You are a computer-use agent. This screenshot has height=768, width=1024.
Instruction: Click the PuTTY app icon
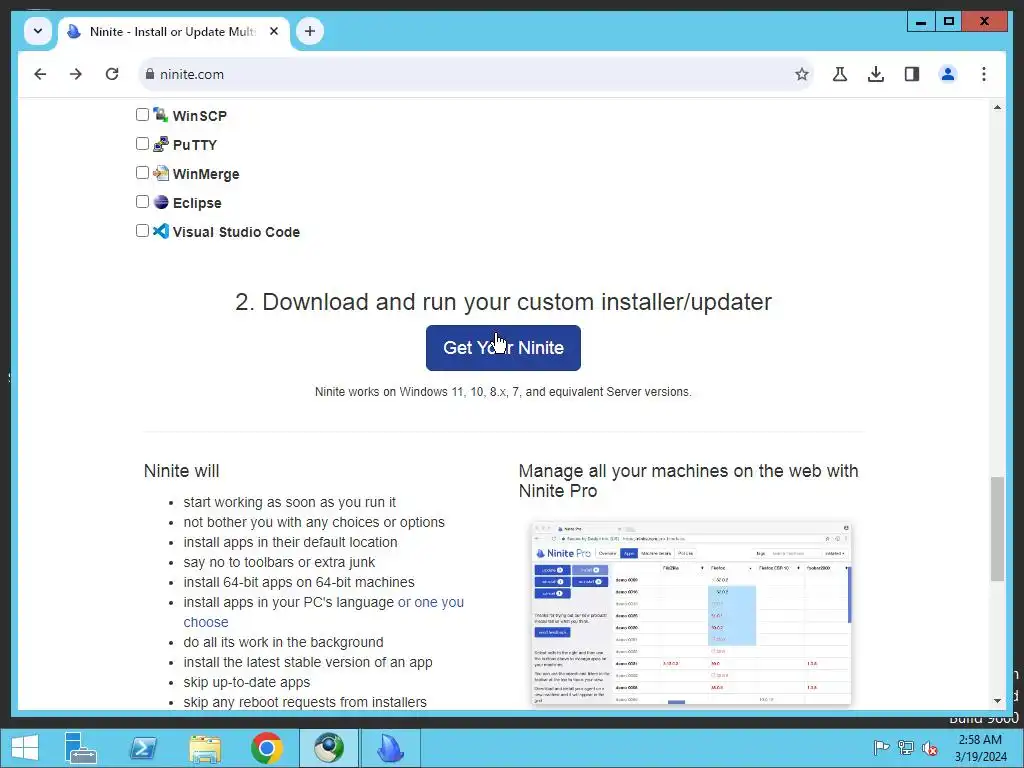161,144
